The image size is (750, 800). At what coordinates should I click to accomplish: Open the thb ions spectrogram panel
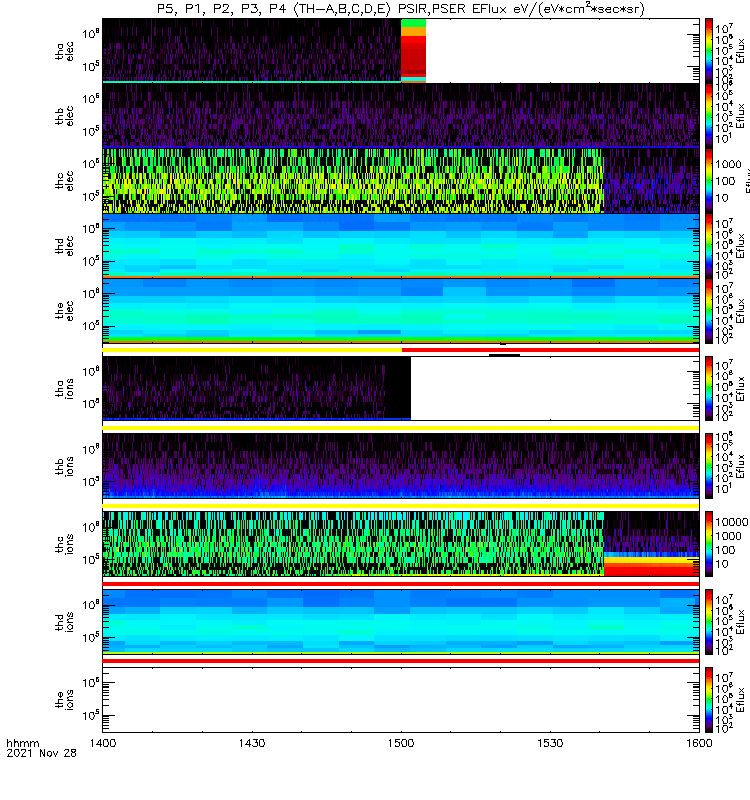tap(401, 466)
